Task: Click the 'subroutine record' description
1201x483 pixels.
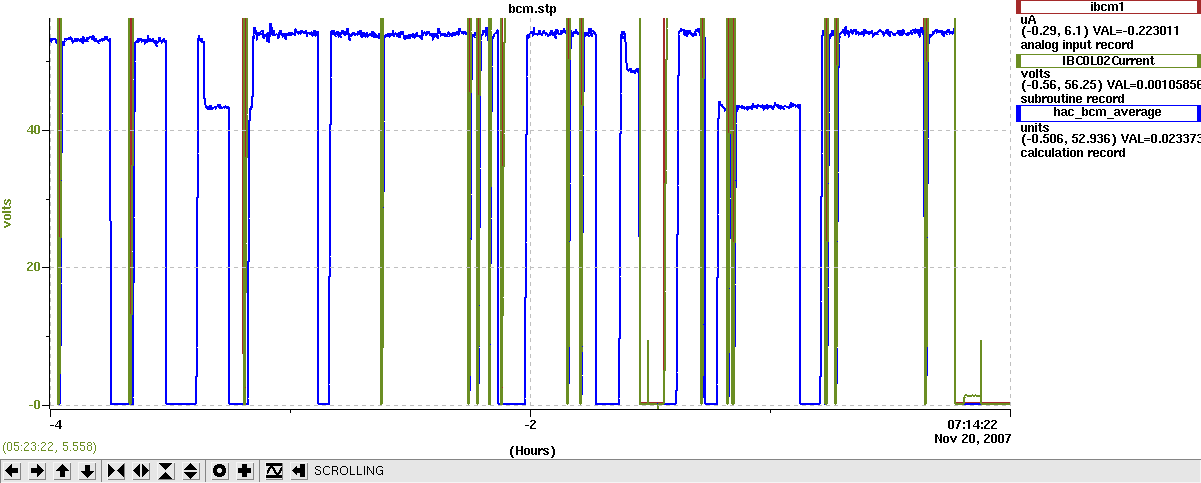Action: point(1073,99)
